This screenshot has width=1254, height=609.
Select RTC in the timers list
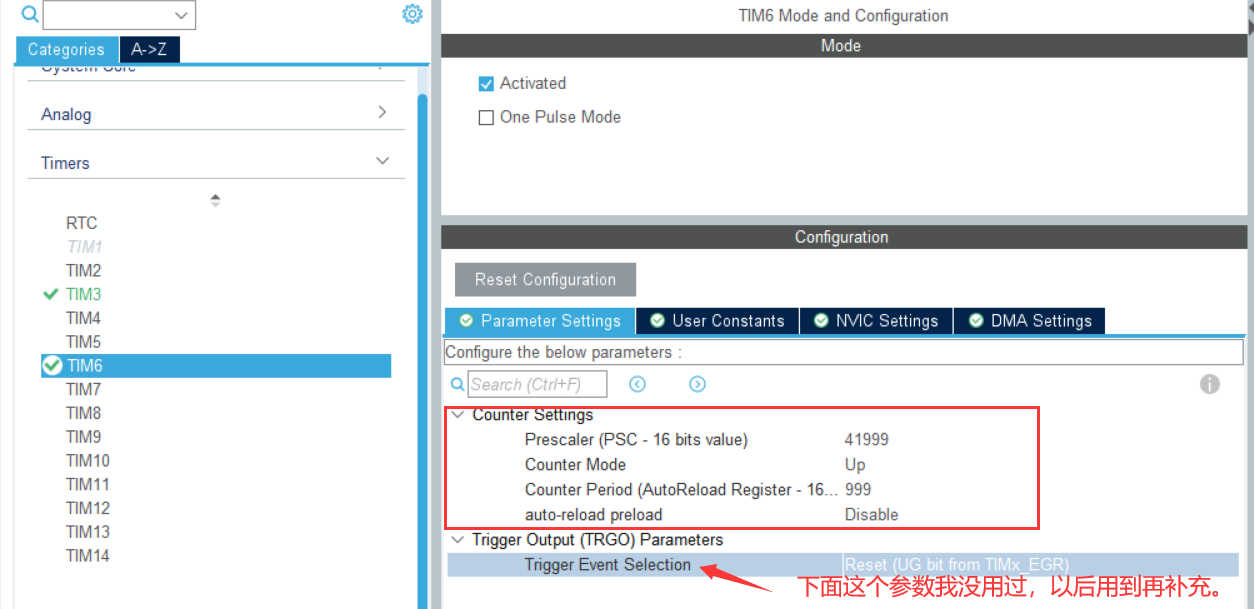pyautogui.click(x=81, y=223)
